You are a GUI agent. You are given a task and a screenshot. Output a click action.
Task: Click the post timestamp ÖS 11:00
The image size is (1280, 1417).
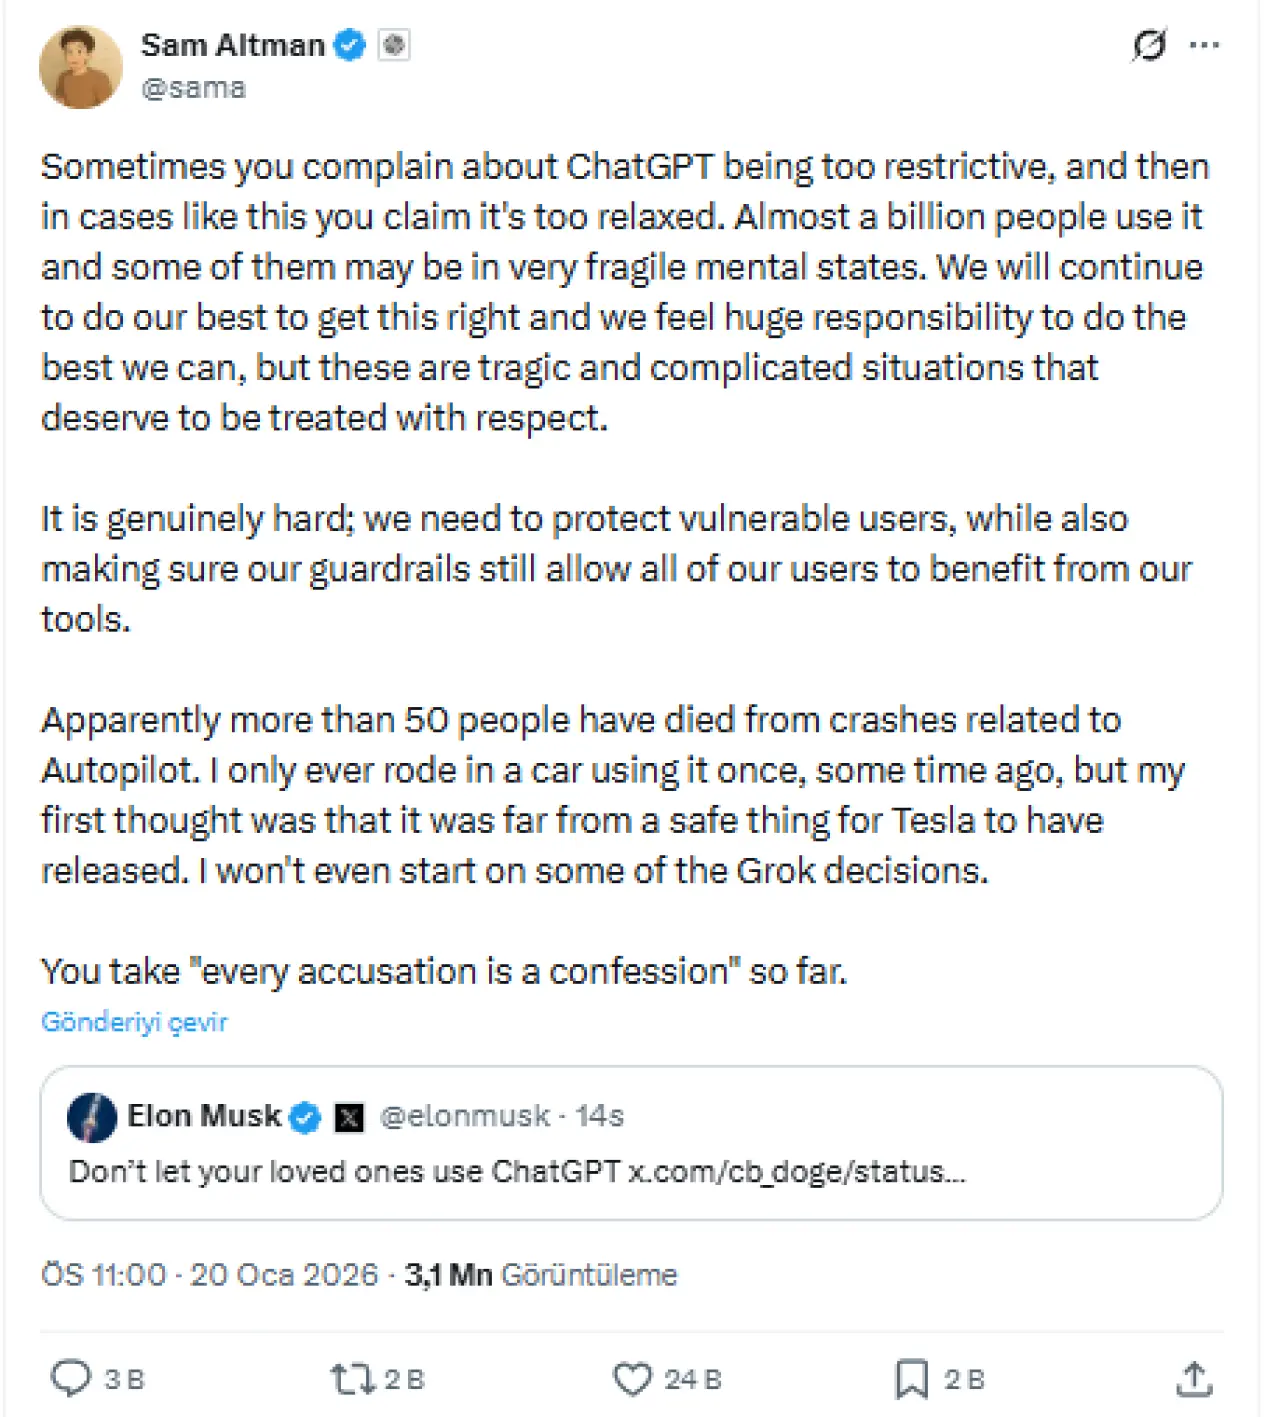[104, 1275]
